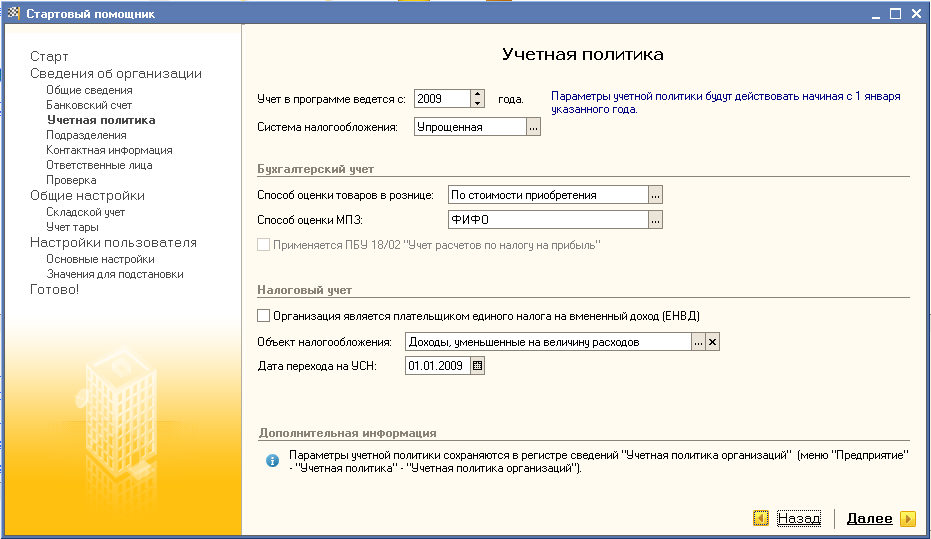Viewport: 931px width, 539px height.
Task: Click the yellow forward arrow icon
Action: coord(907,518)
